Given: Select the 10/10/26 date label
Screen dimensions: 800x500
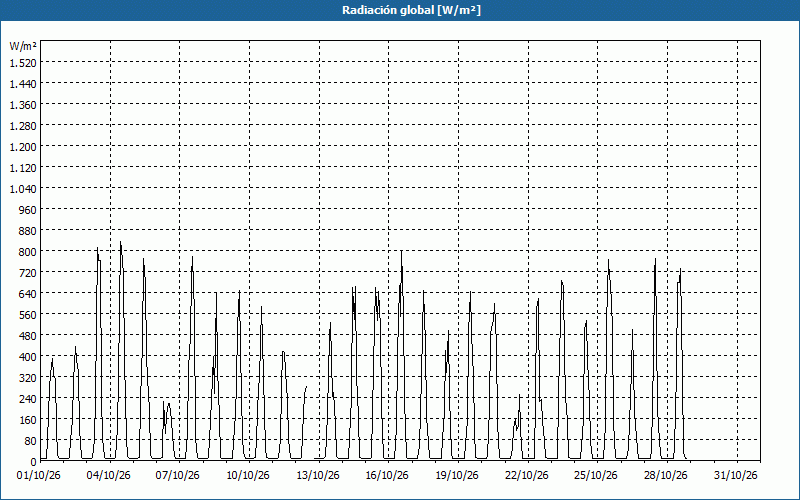Looking at the screenshot, I should [x=248, y=476].
